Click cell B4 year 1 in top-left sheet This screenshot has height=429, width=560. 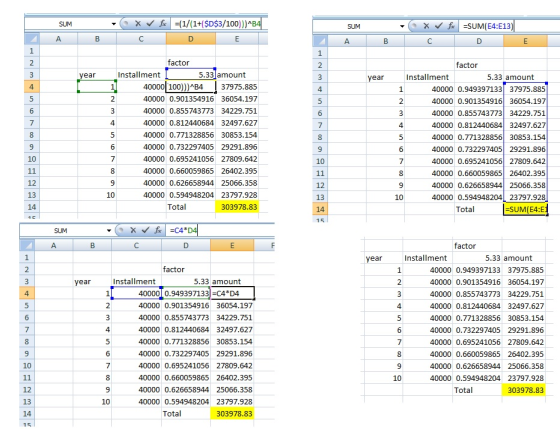click(97, 87)
